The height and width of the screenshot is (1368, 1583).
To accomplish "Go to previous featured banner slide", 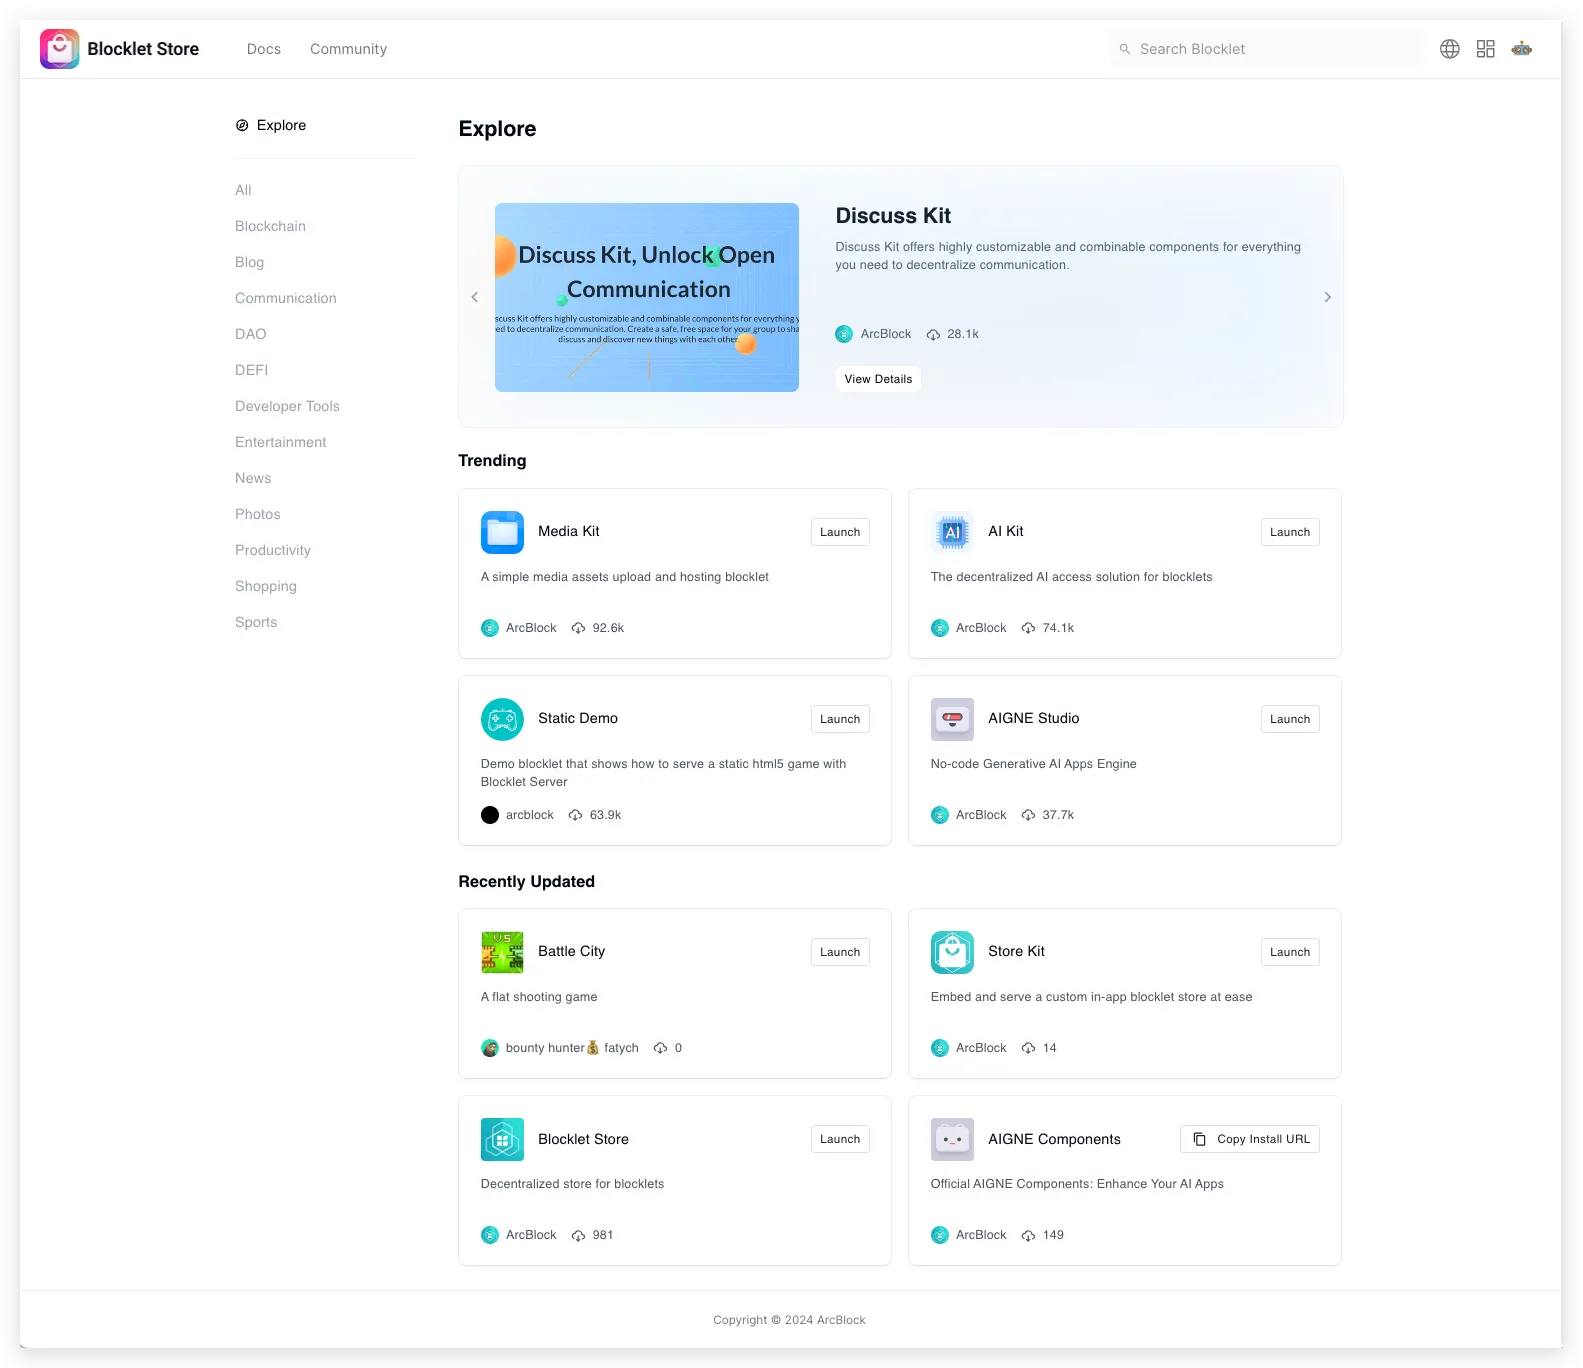I will click(475, 297).
